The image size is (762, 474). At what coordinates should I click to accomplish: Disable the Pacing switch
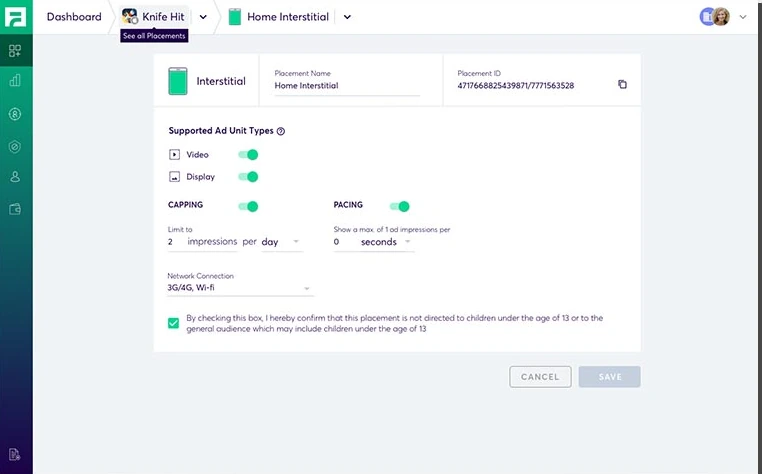click(x=400, y=207)
